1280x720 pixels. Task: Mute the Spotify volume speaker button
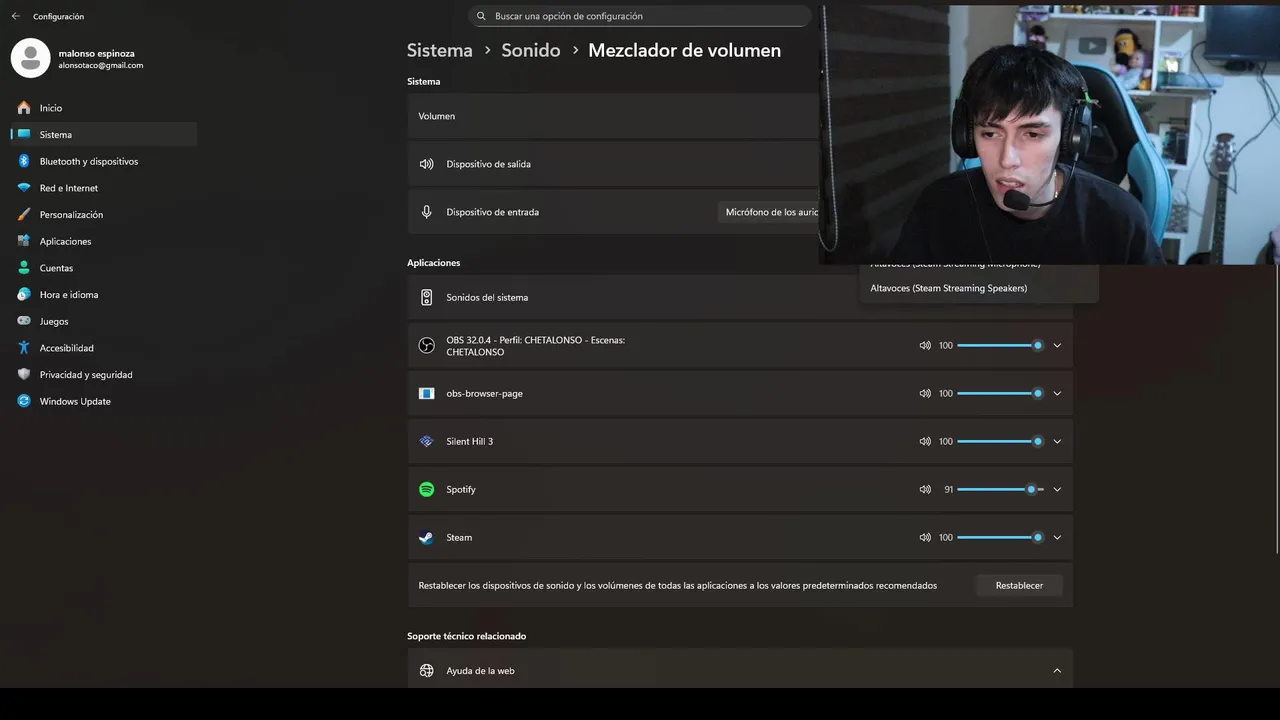pyautogui.click(x=925, y=489)
